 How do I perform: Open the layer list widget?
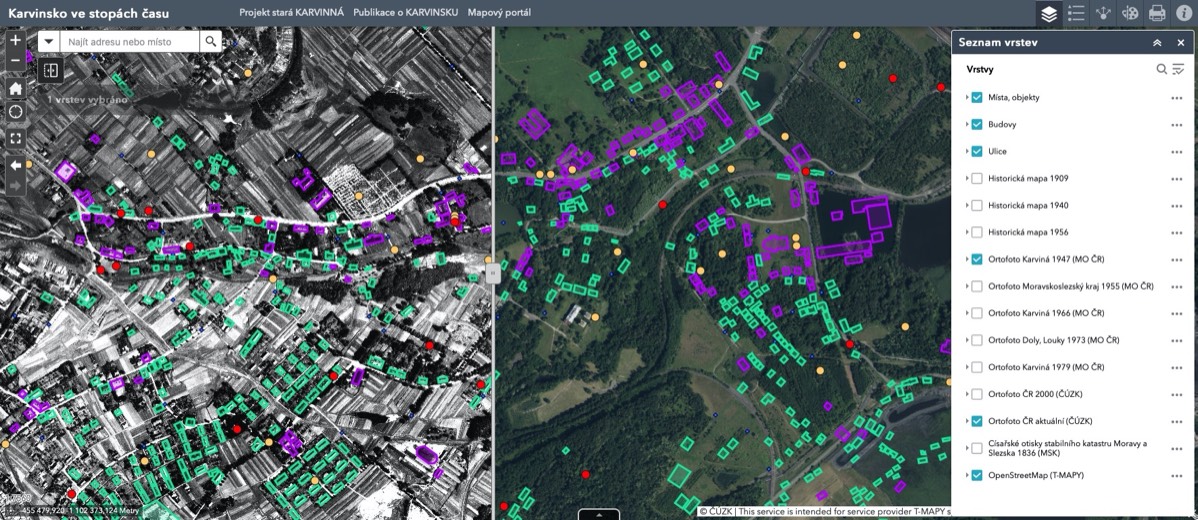pyautogui.click(x=1048, y=13)
